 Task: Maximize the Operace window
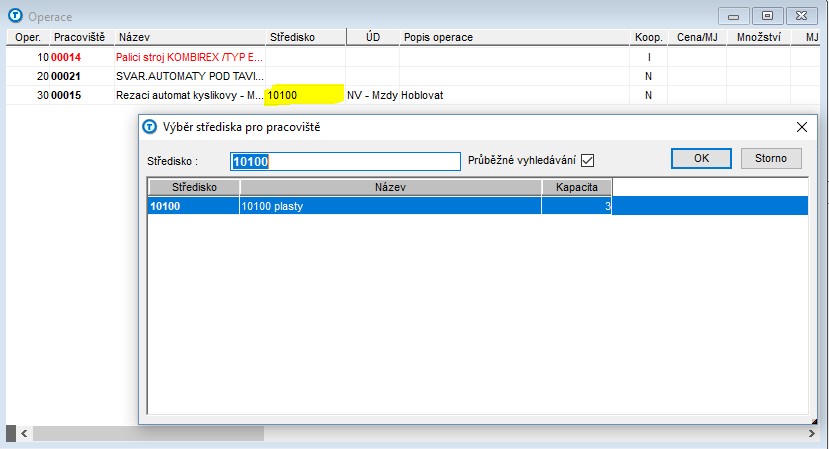pyautogui.click(x=768, y=16)
